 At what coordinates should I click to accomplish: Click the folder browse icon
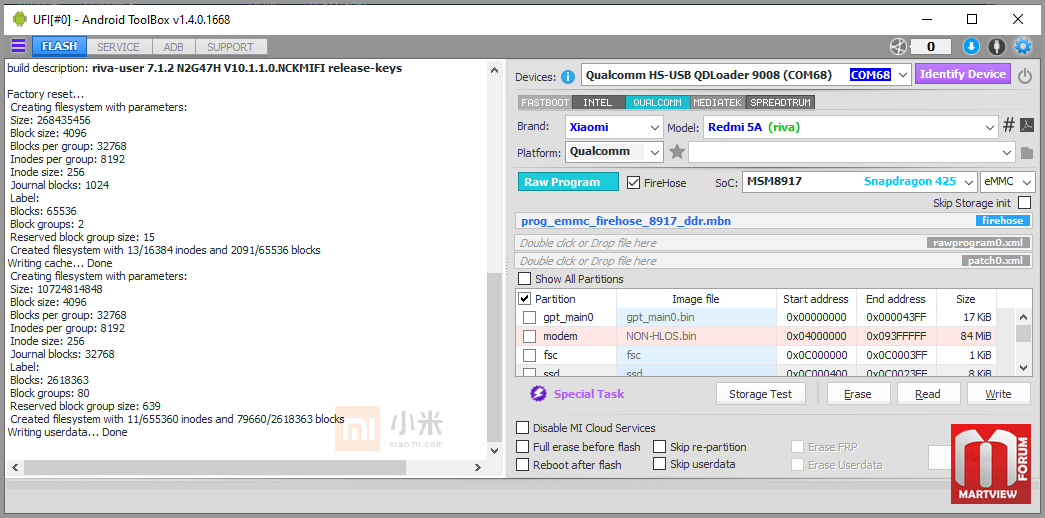click(1027, 153)
